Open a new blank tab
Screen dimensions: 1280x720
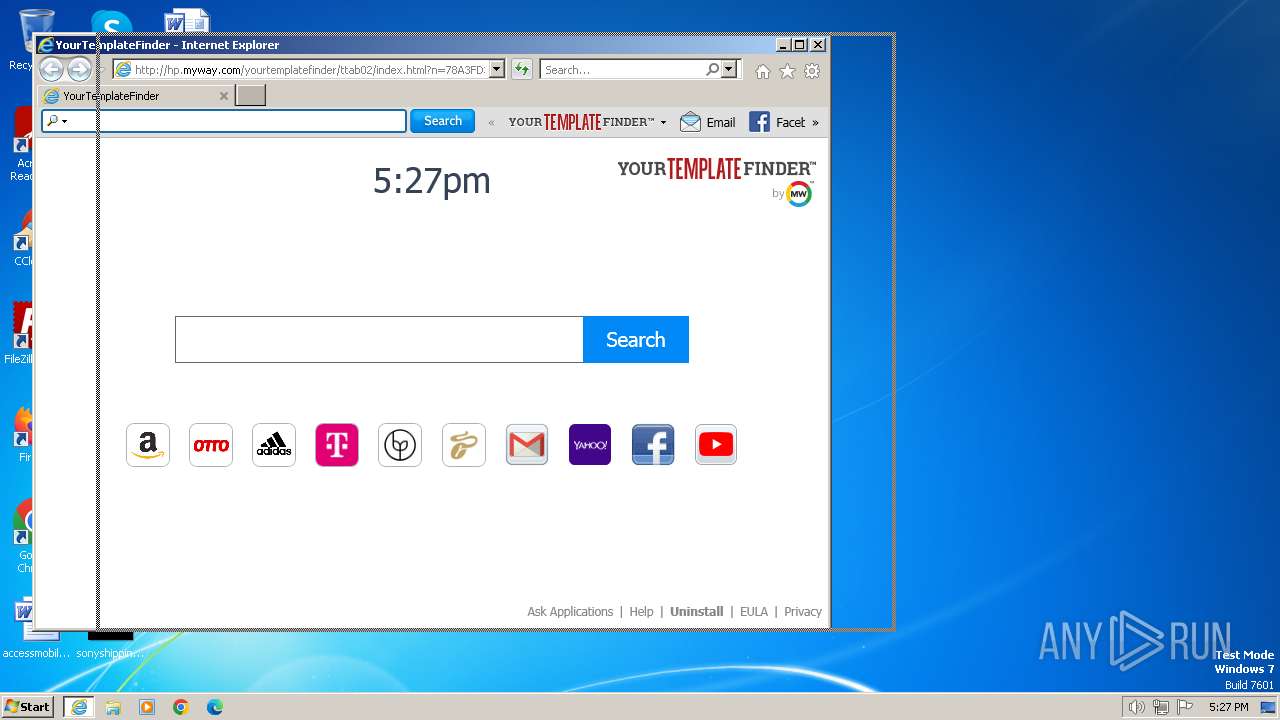250,95
